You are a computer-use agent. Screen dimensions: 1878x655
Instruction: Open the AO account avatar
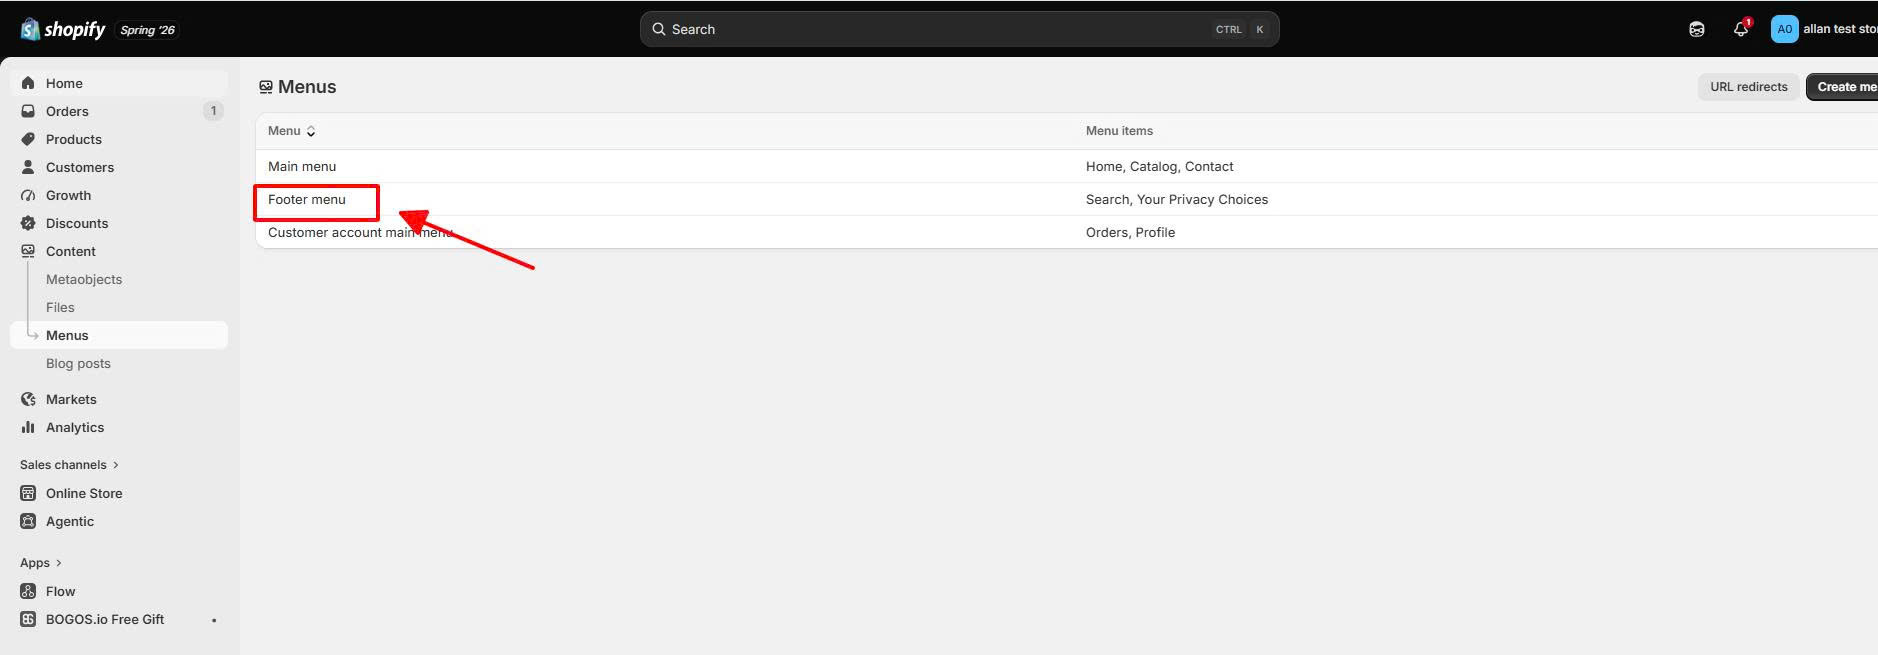(1784, 29)
